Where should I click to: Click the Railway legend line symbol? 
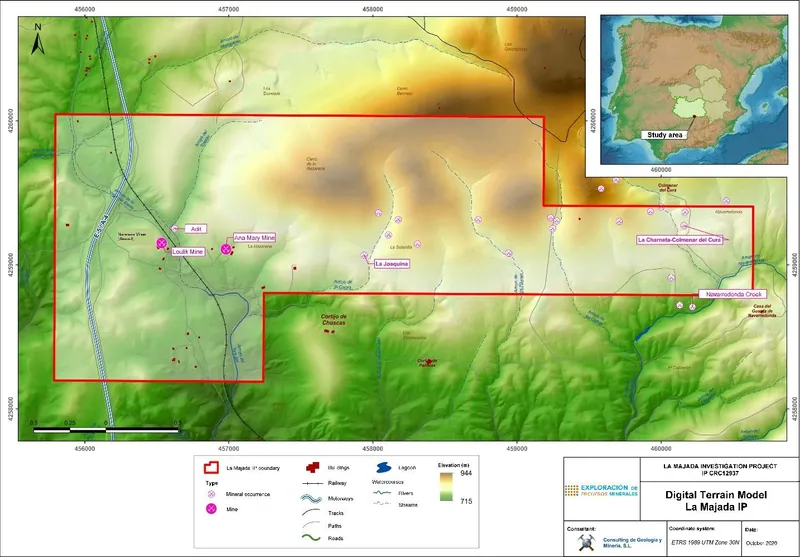[313, 483]
